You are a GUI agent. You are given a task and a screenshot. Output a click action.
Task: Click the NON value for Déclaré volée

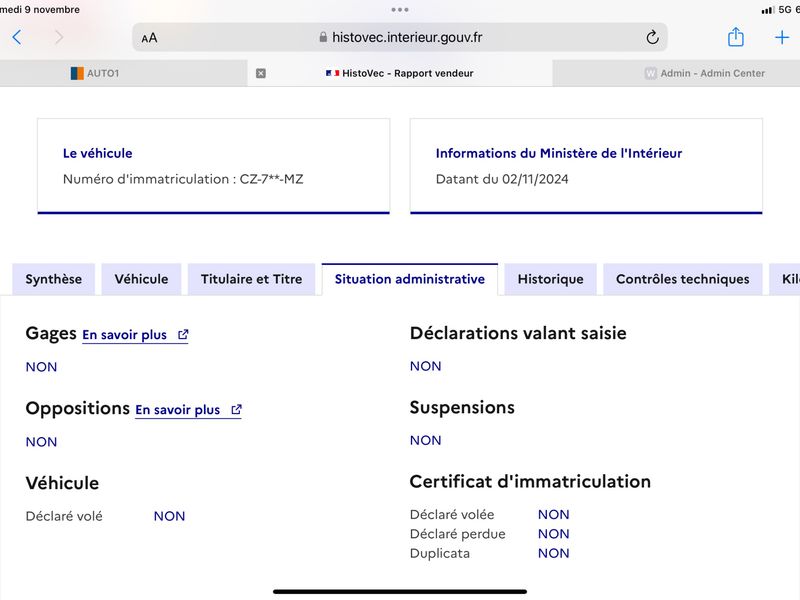pos(554,514)
